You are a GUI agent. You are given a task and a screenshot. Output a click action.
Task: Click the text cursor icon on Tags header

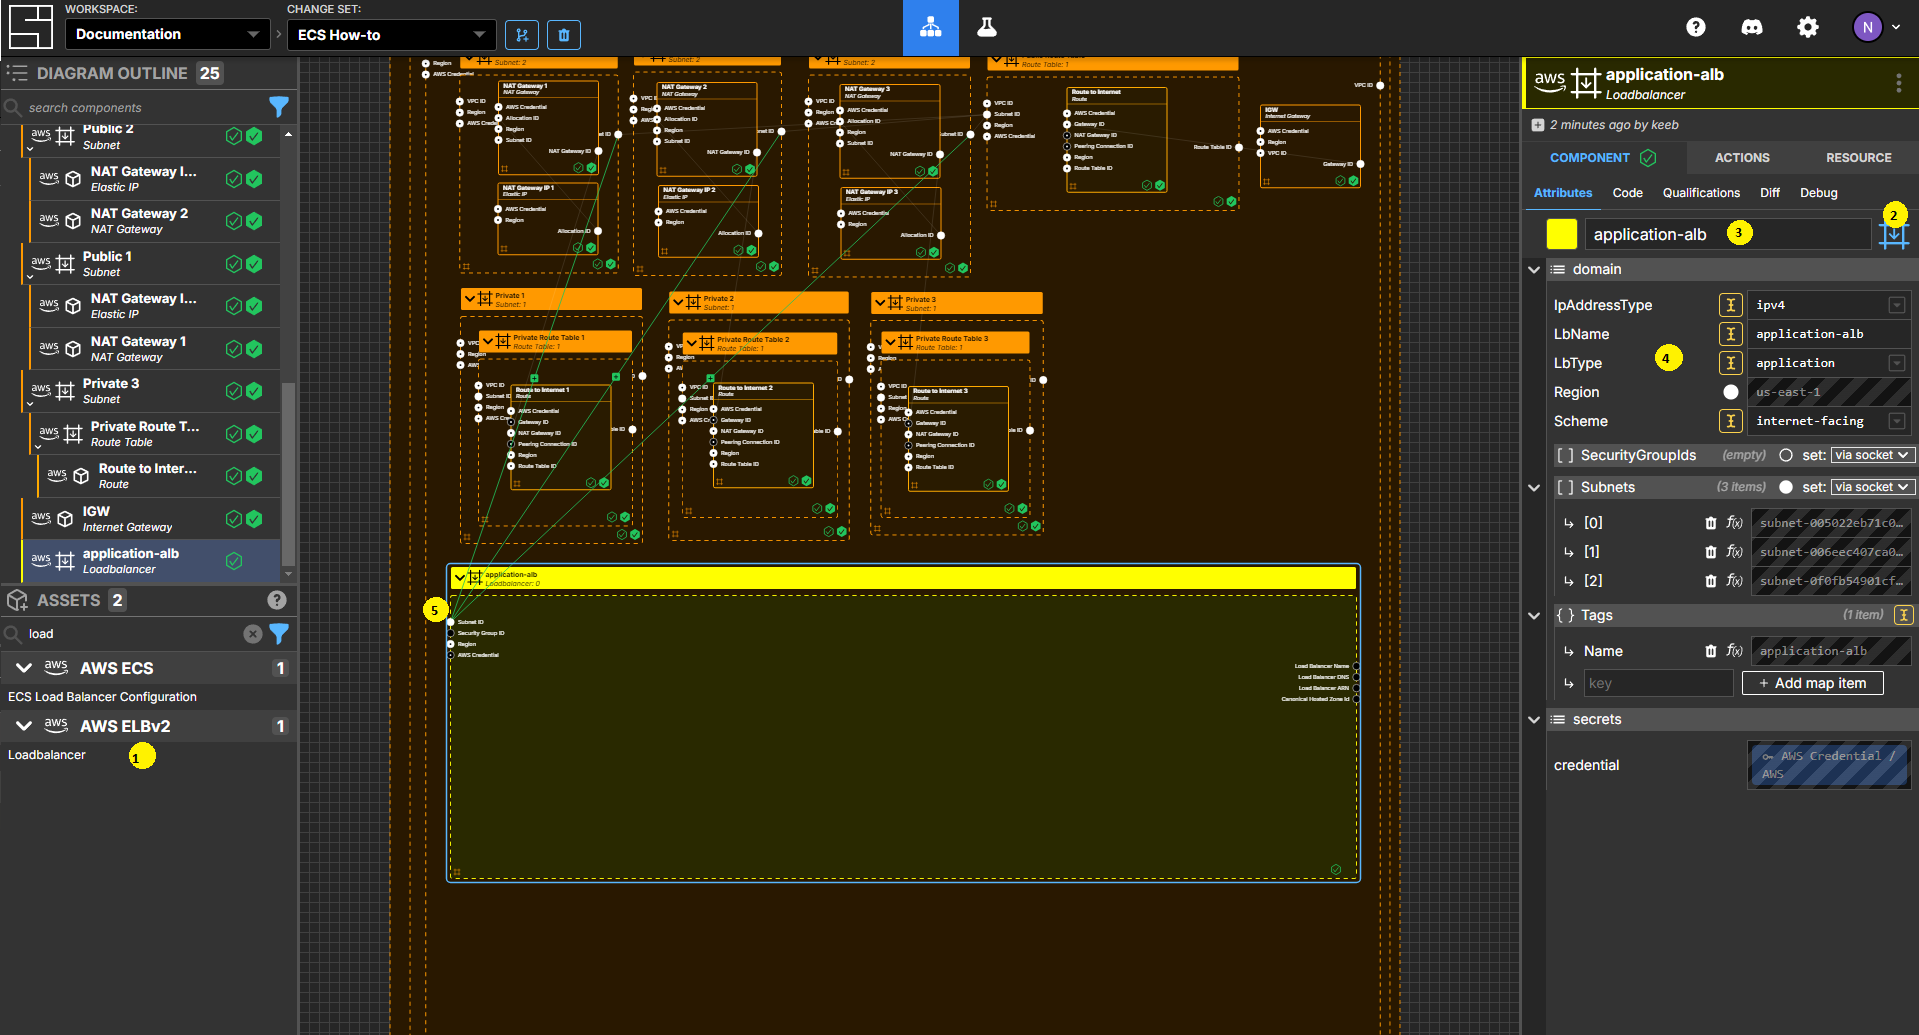[x=1904, y=615]
